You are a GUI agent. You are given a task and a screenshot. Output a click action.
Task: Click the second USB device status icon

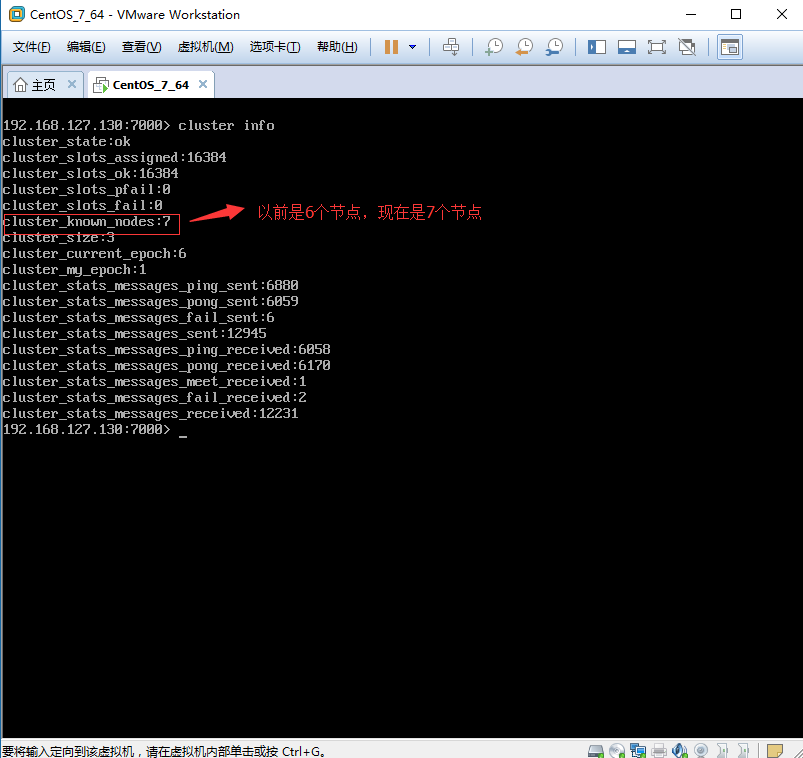743,751
